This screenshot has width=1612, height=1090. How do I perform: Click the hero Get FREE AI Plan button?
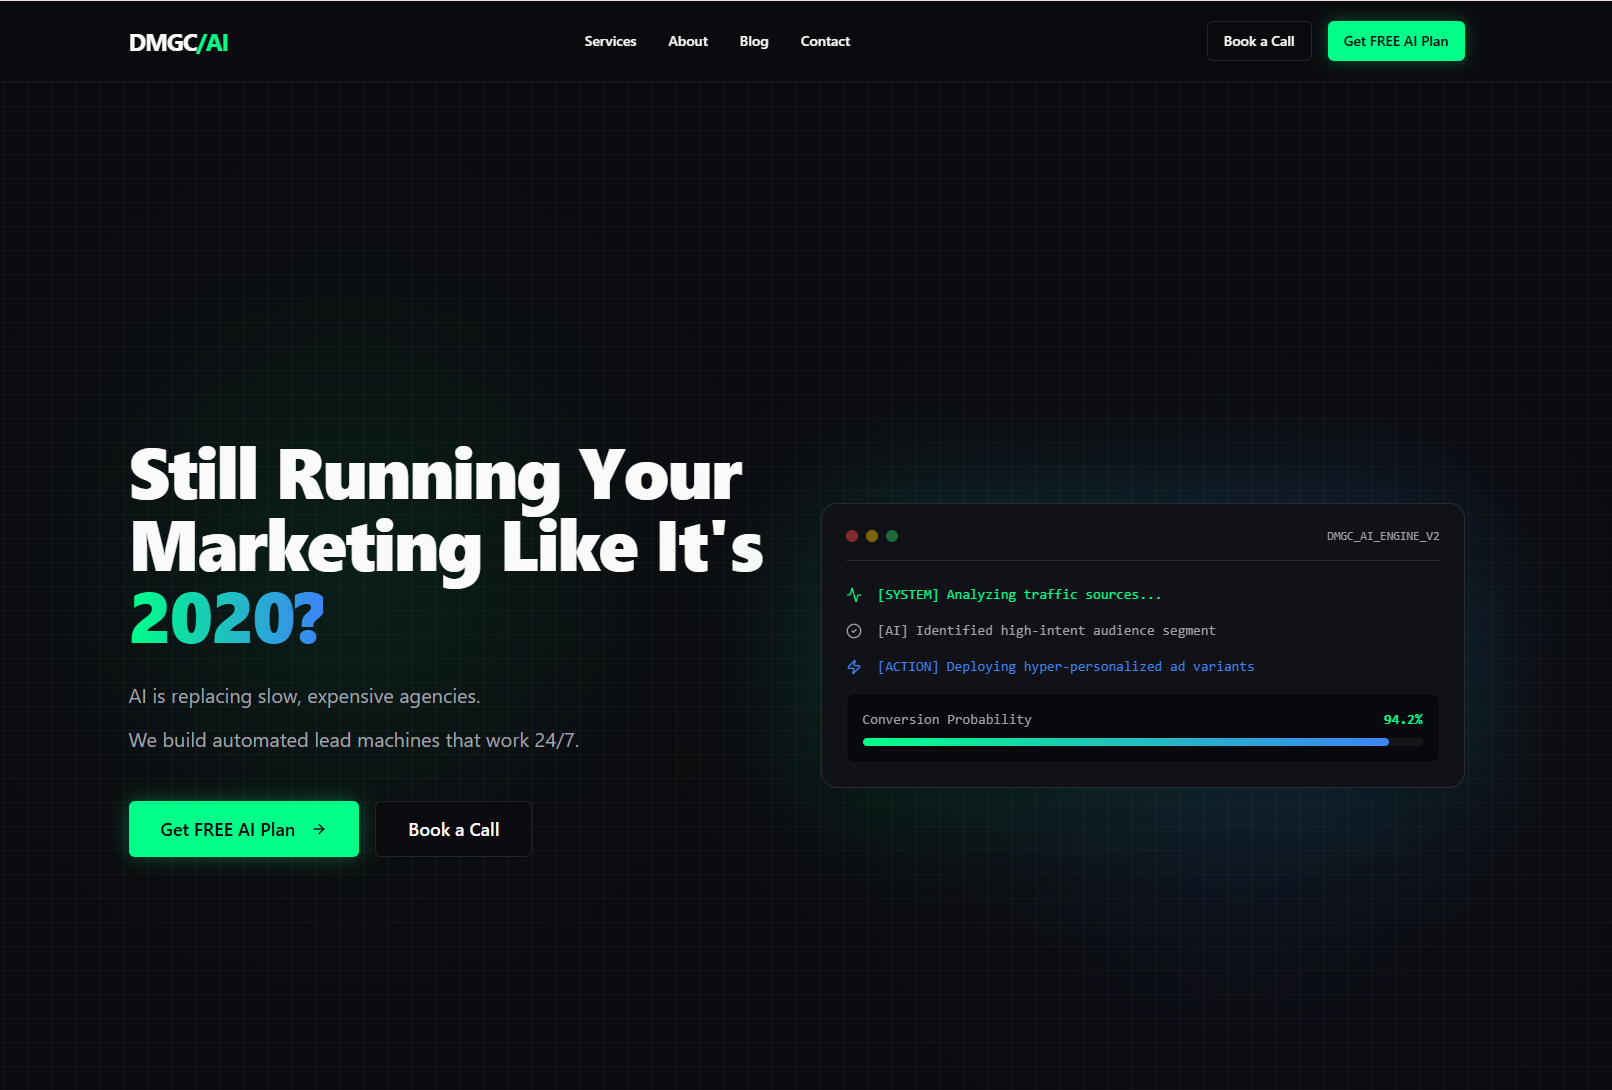point(244,829)
